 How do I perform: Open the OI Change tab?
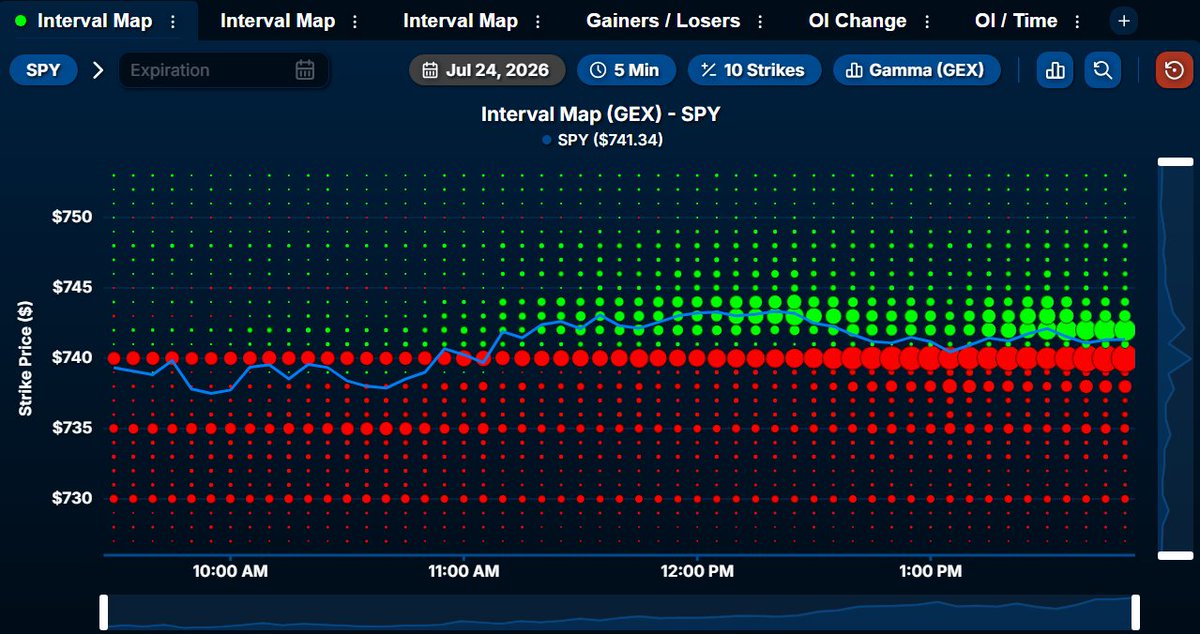(857, 21)
